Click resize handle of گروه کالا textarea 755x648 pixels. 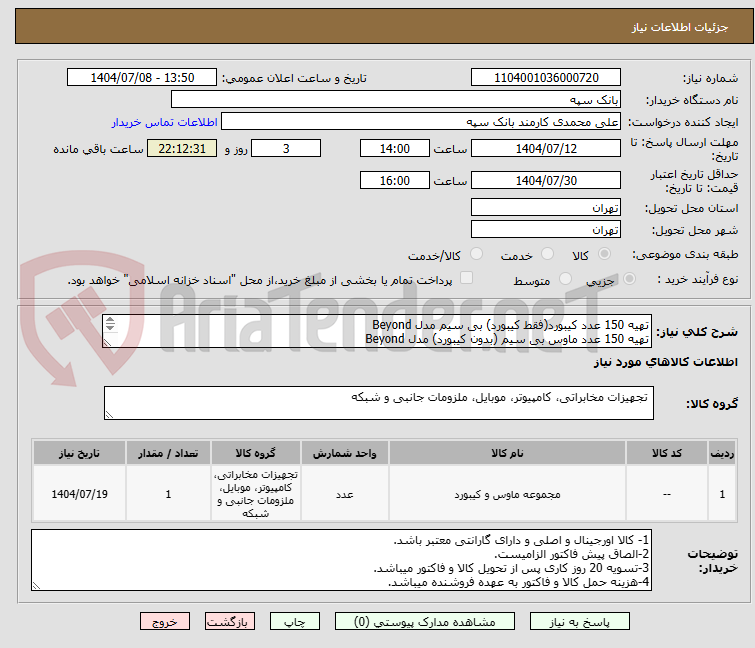pos(110,415)
